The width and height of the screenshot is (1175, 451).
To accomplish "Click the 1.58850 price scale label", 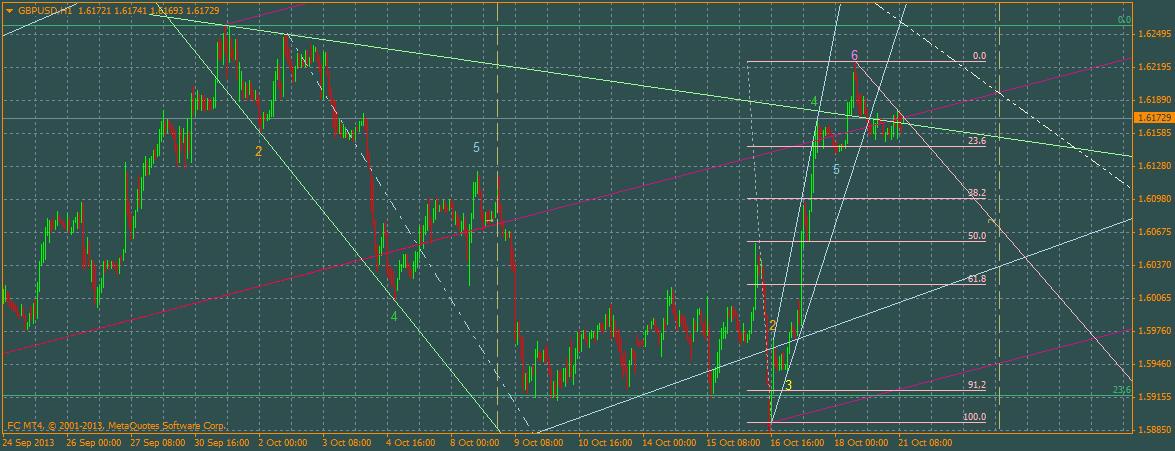I will tap(1154, 429).
